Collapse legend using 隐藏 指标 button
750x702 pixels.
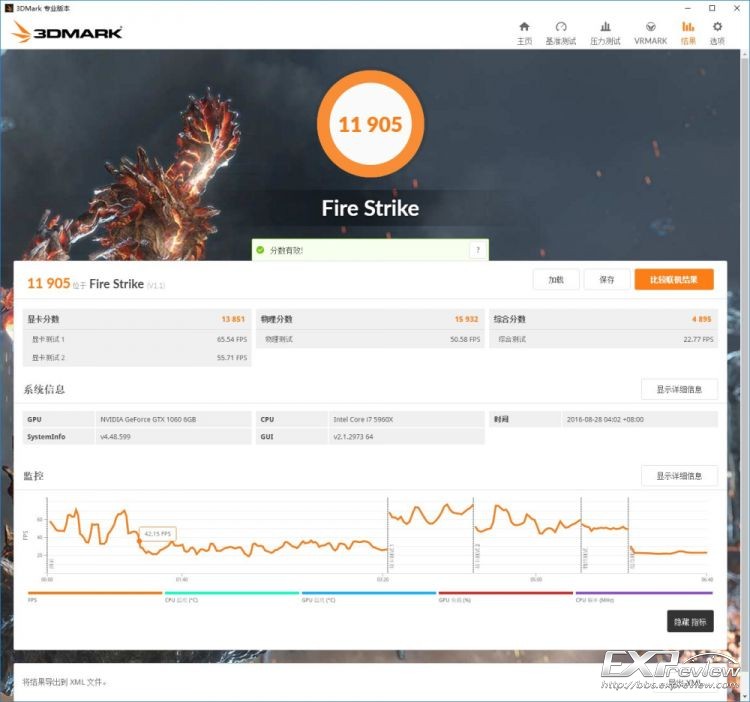coord(690,622)
